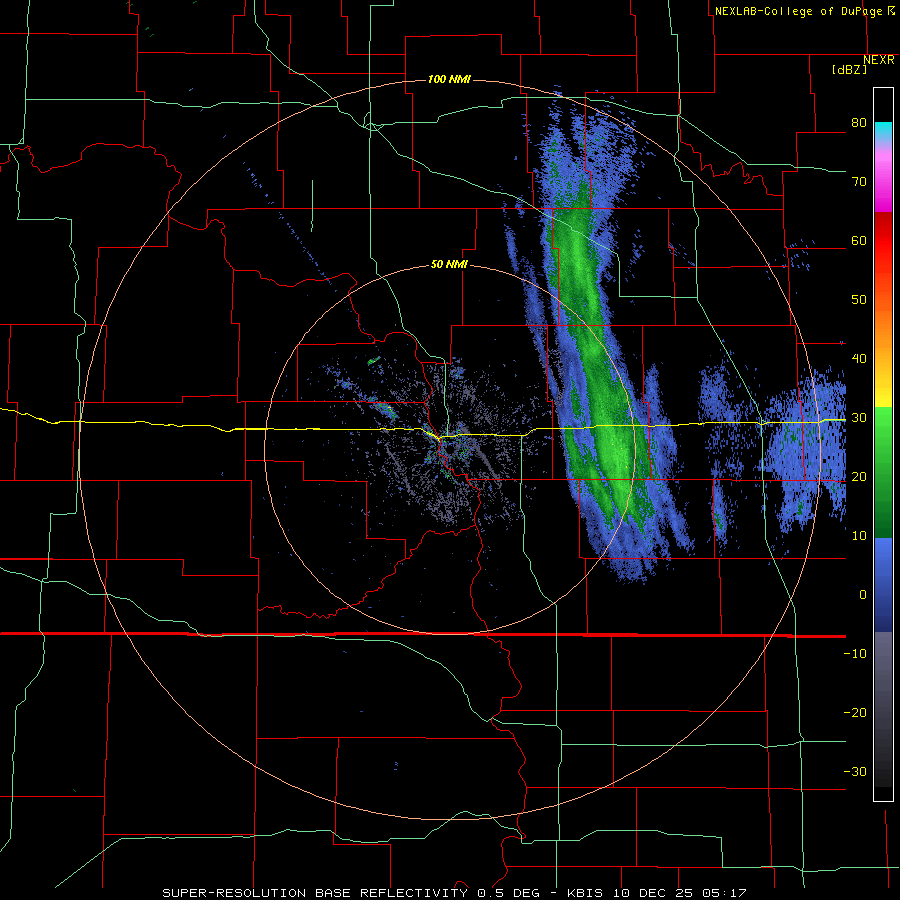Click the NEXR label above the color scale
This screenshot has height=900, width=900.
[879, 60]
